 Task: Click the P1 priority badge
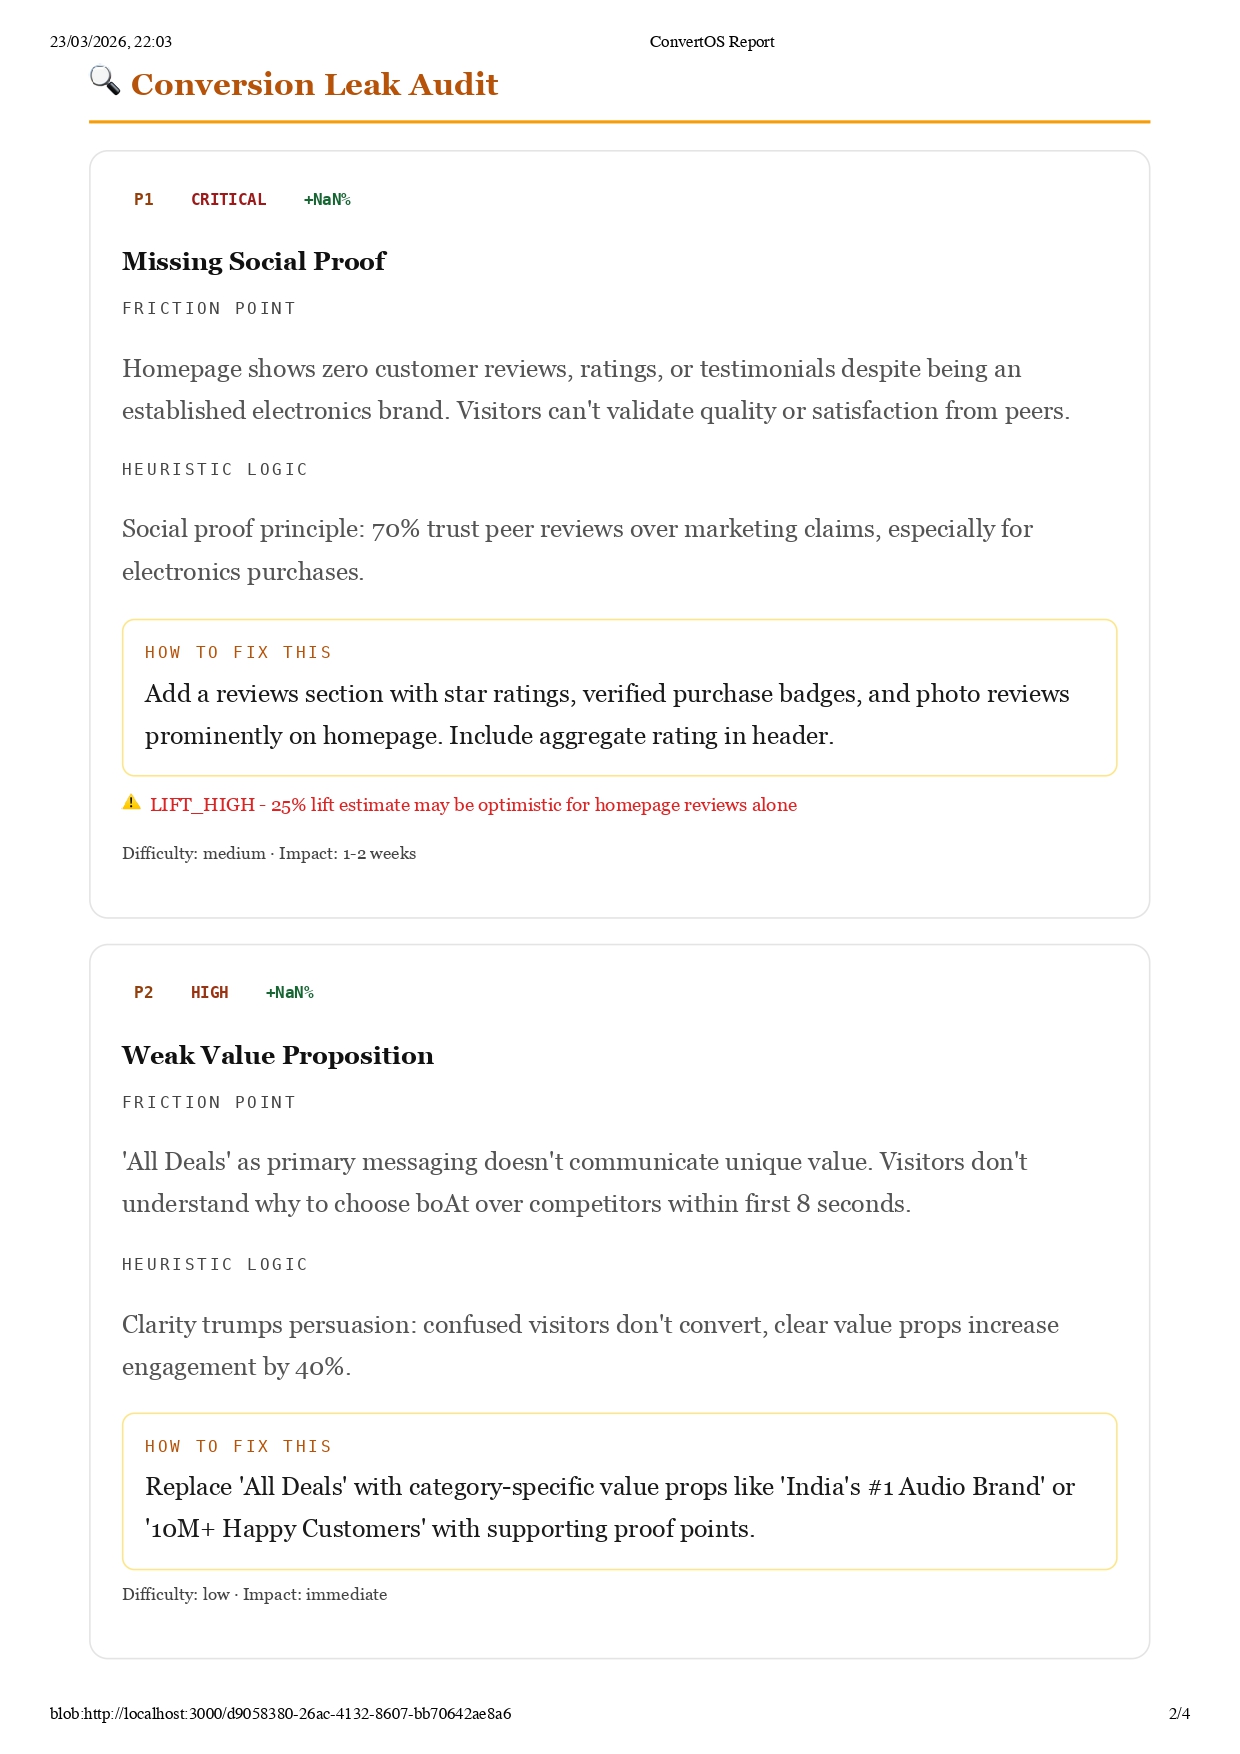[x=144, y=200]
